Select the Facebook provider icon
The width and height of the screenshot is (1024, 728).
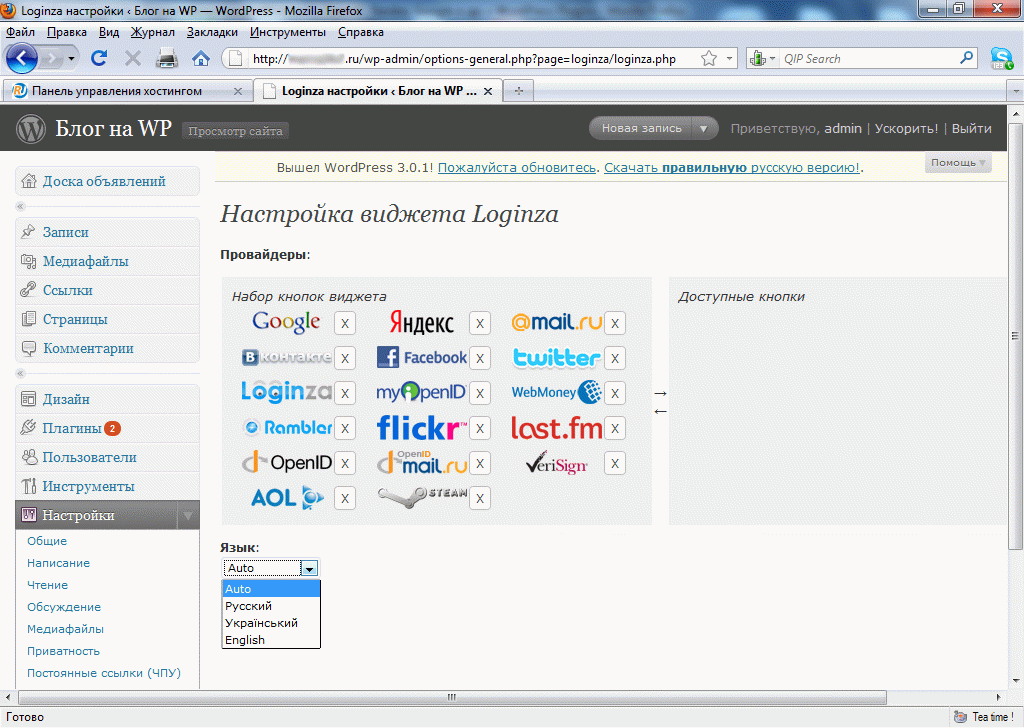click(x=421, y=357)
